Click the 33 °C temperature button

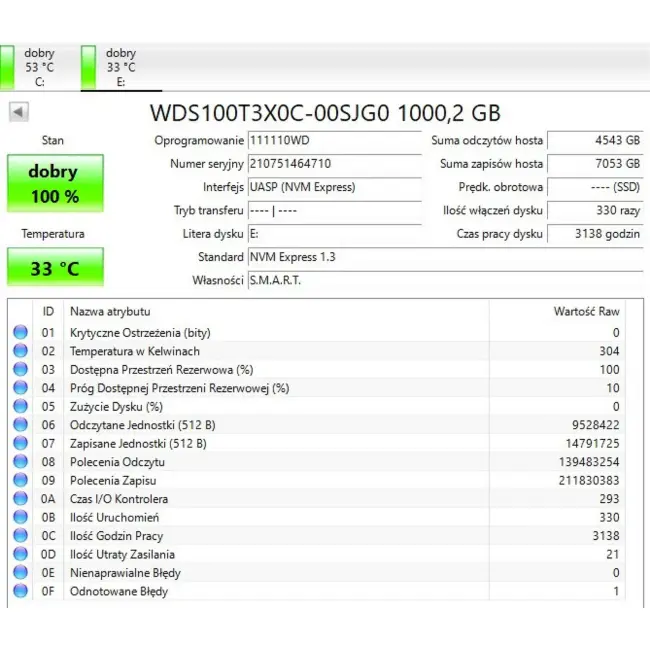click(x=55, y=267)
